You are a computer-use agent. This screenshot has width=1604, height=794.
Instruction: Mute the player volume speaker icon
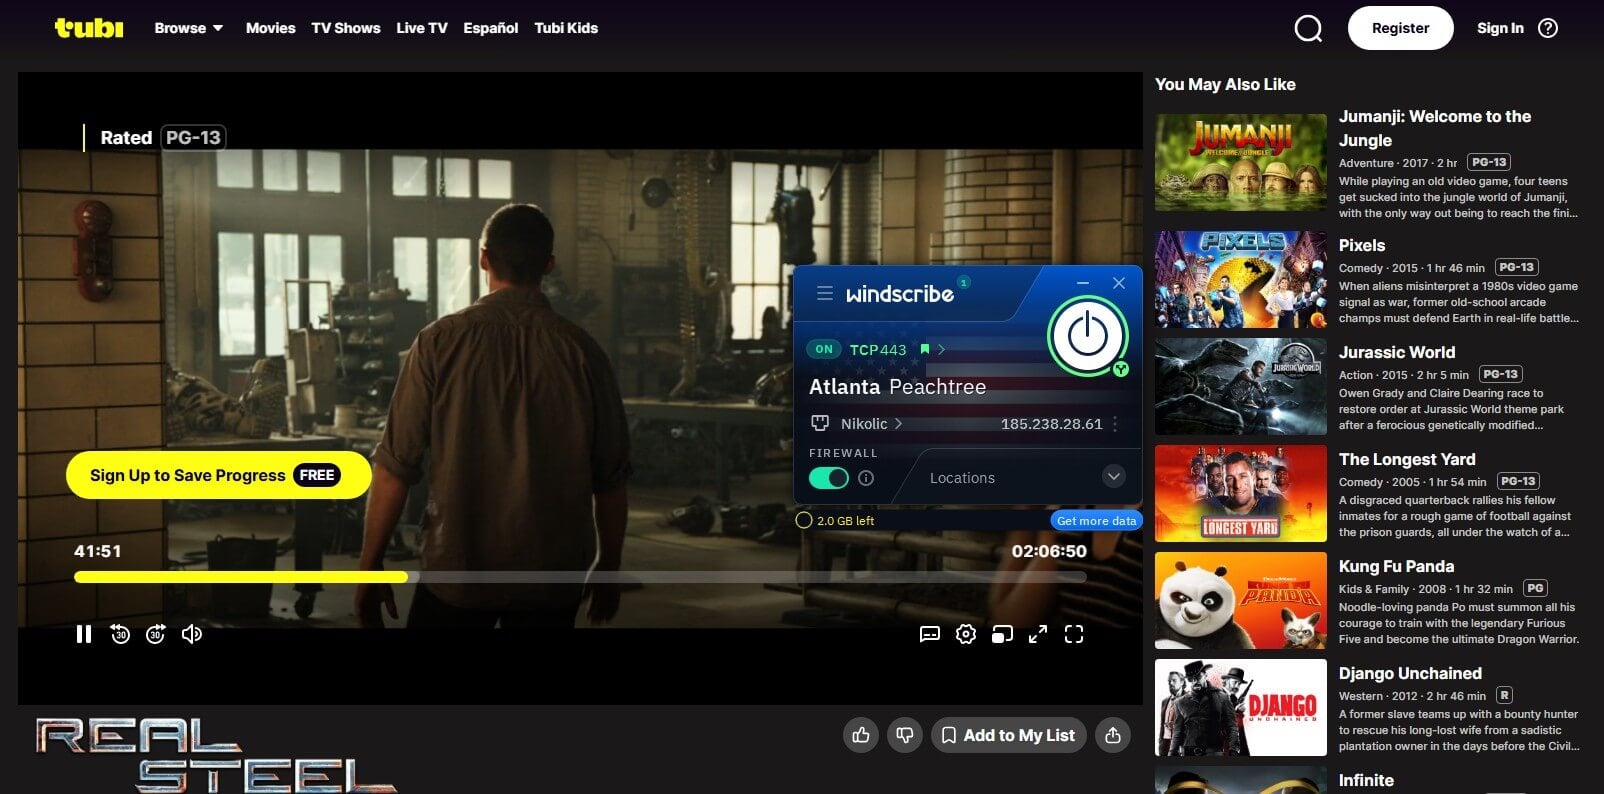click(192, 634)
